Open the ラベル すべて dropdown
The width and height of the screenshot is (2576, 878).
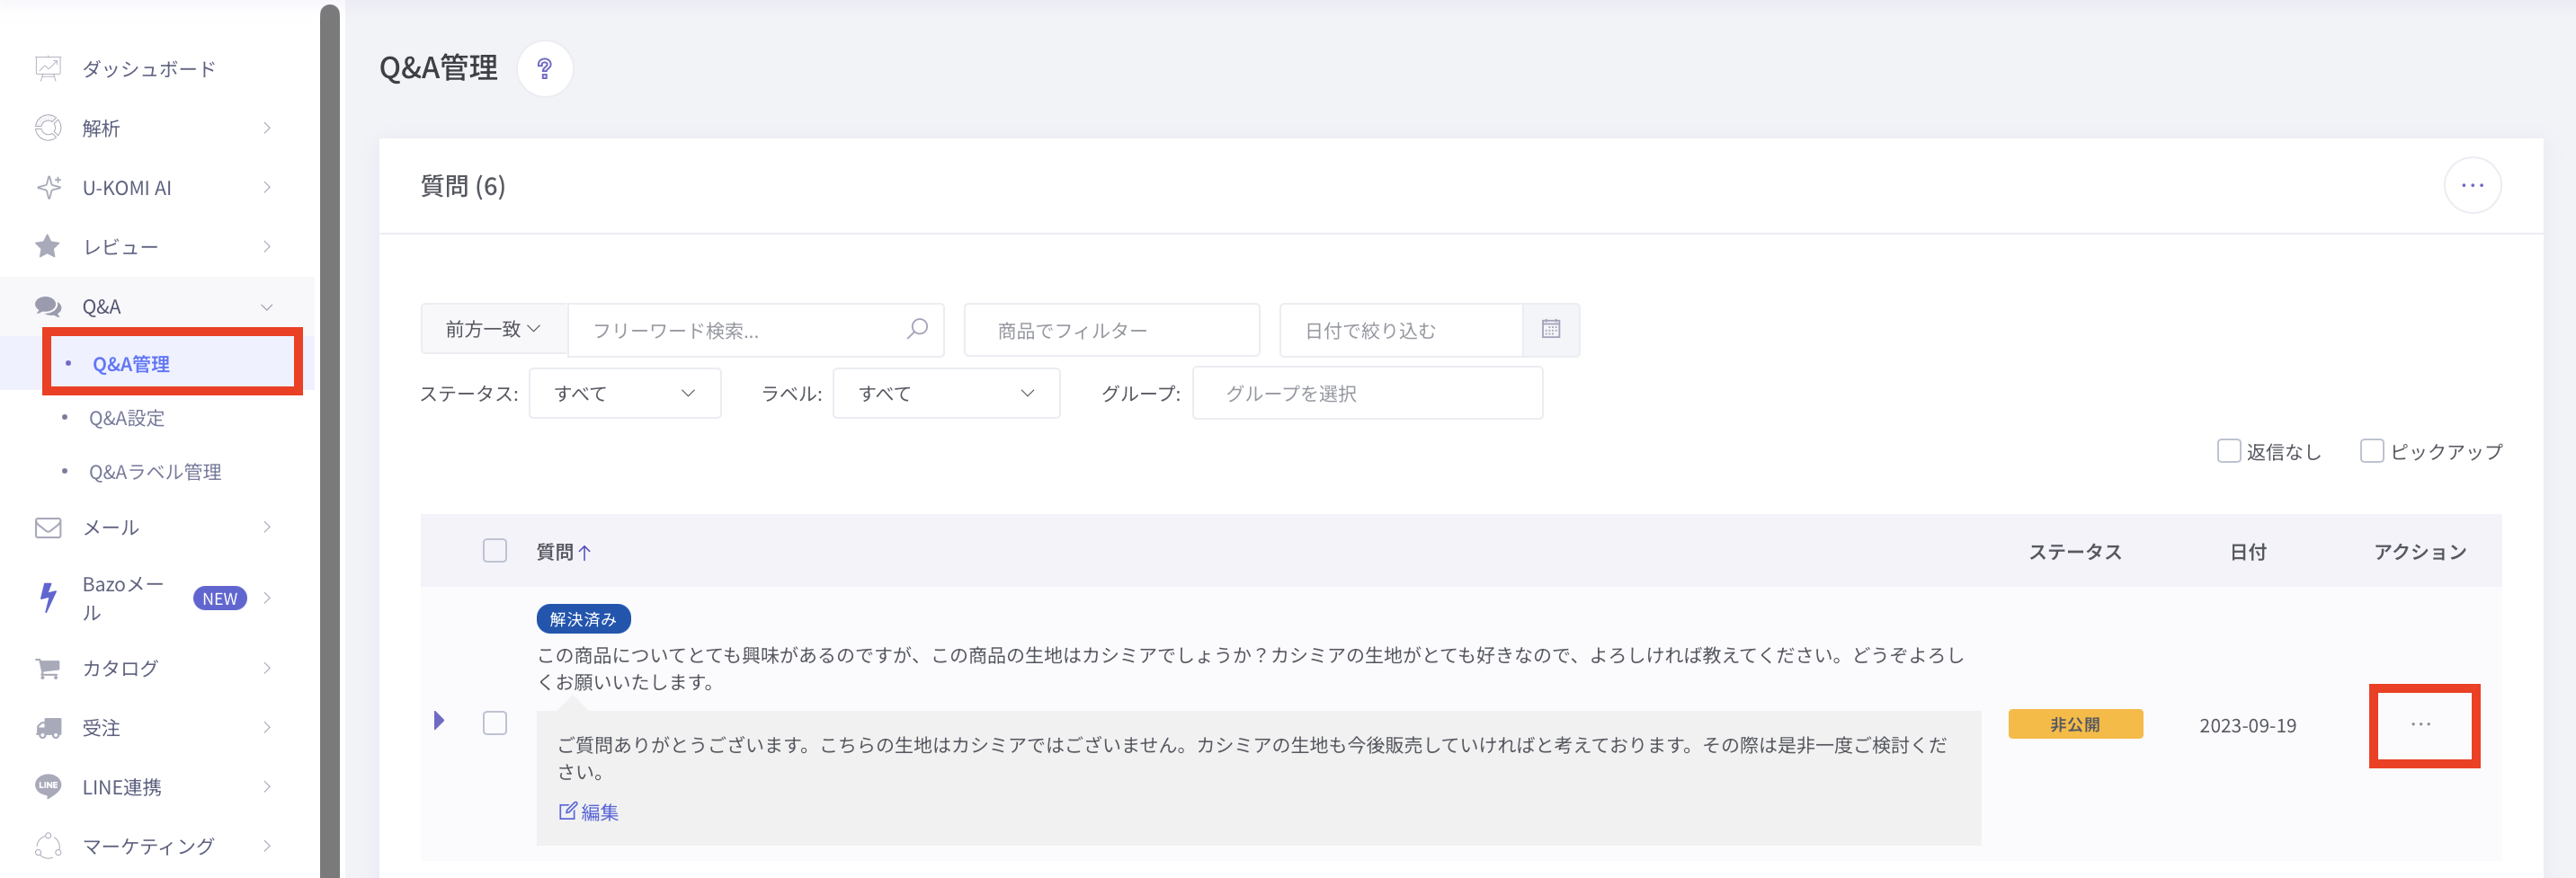[946, 393]
